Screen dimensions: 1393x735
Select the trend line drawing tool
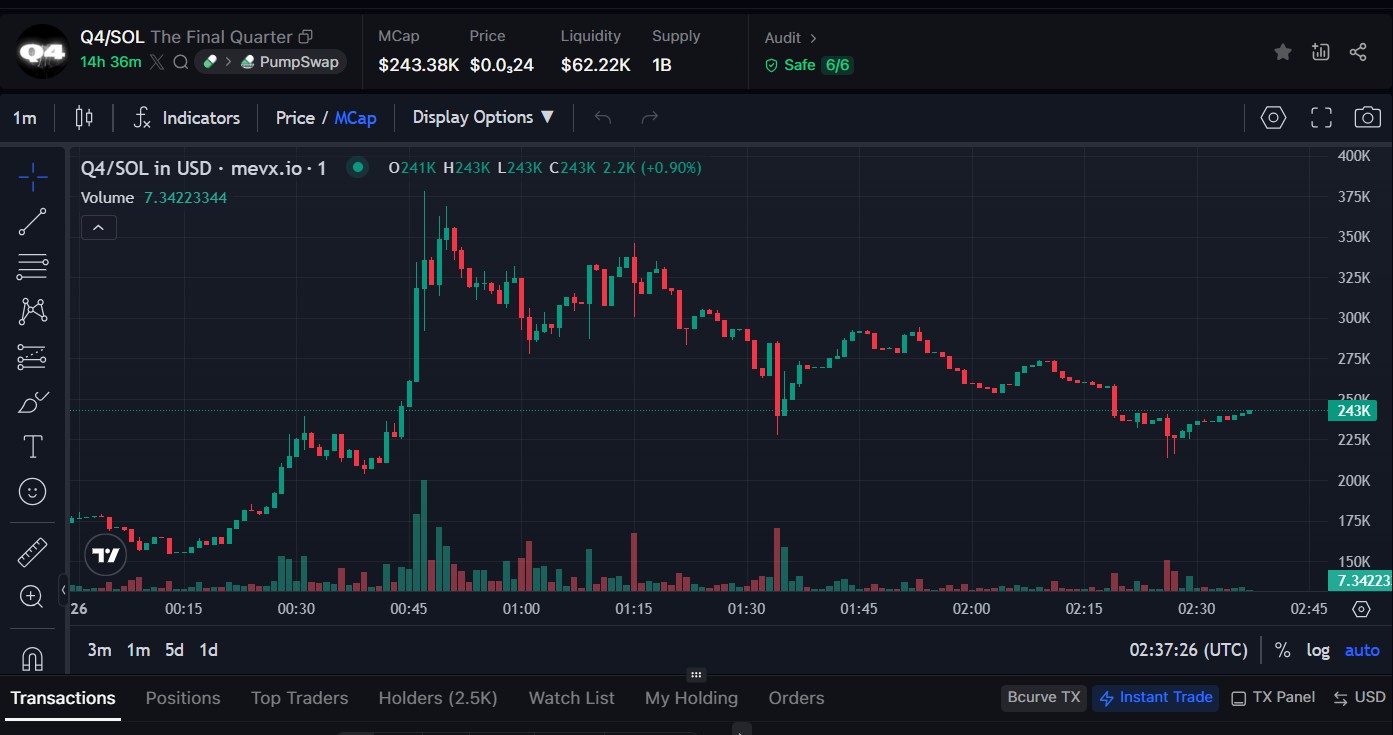tap(33, 222)
